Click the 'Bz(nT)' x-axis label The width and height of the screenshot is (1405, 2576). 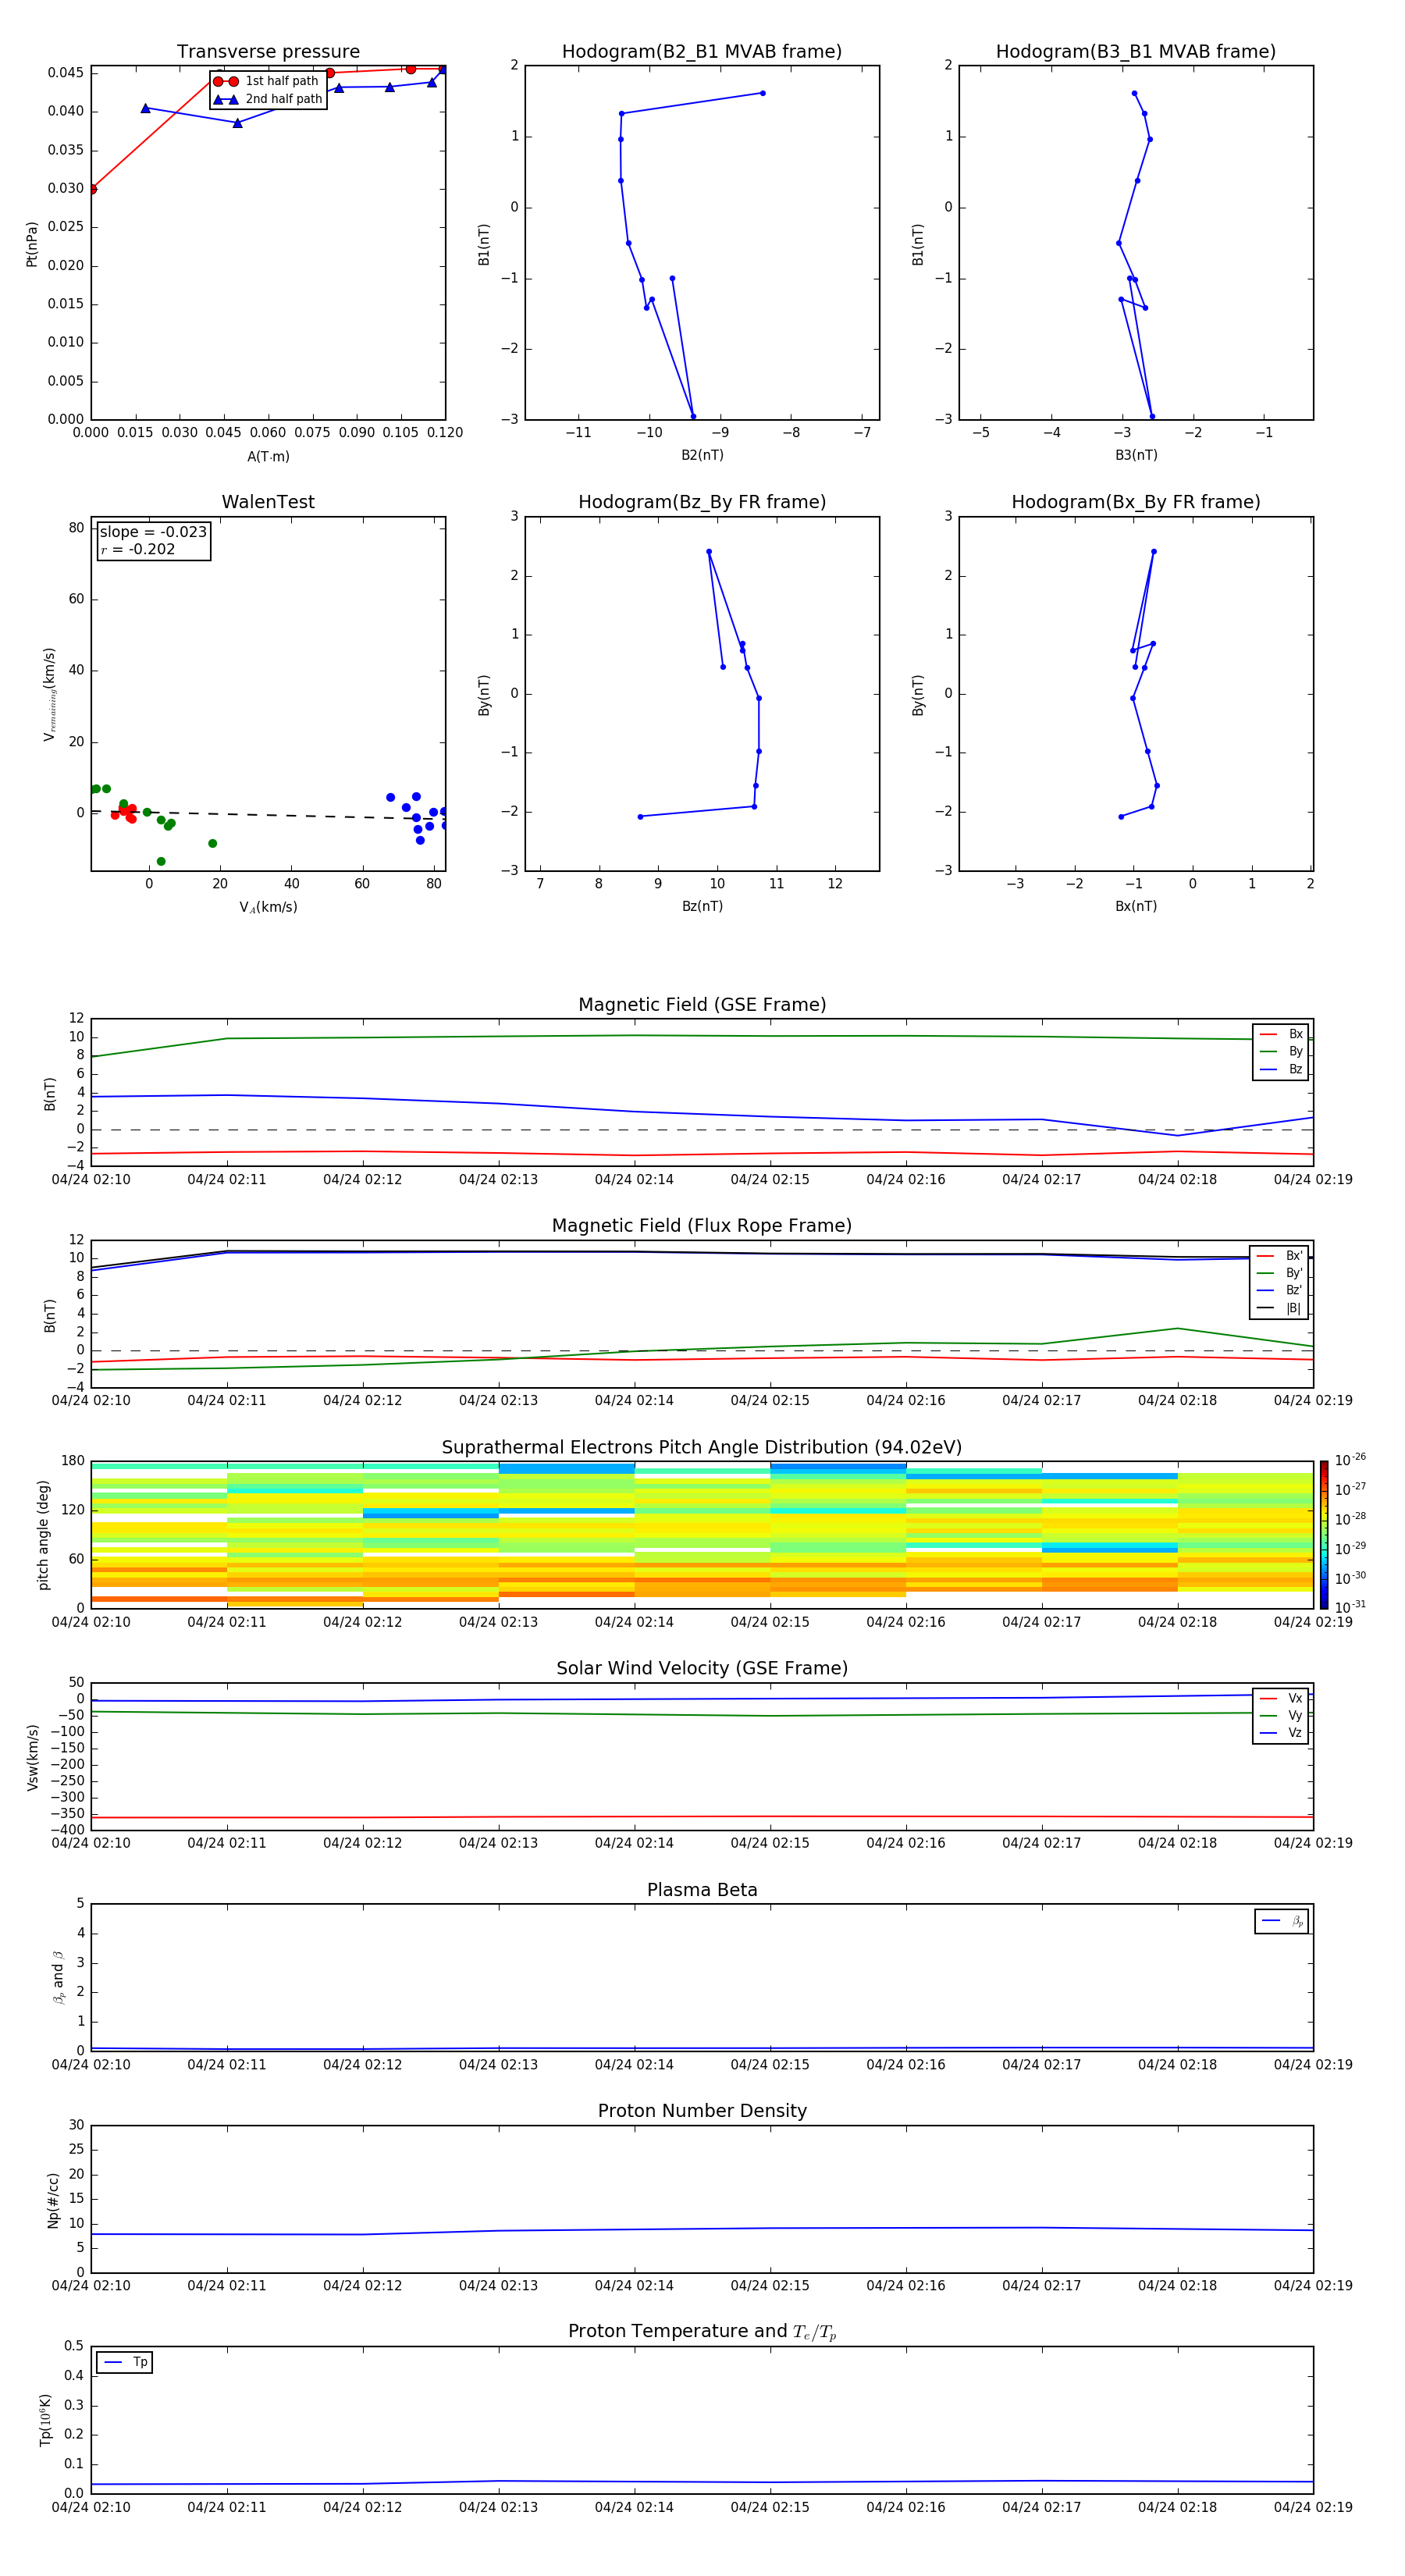pyautogui.click(x=702, y=906)
